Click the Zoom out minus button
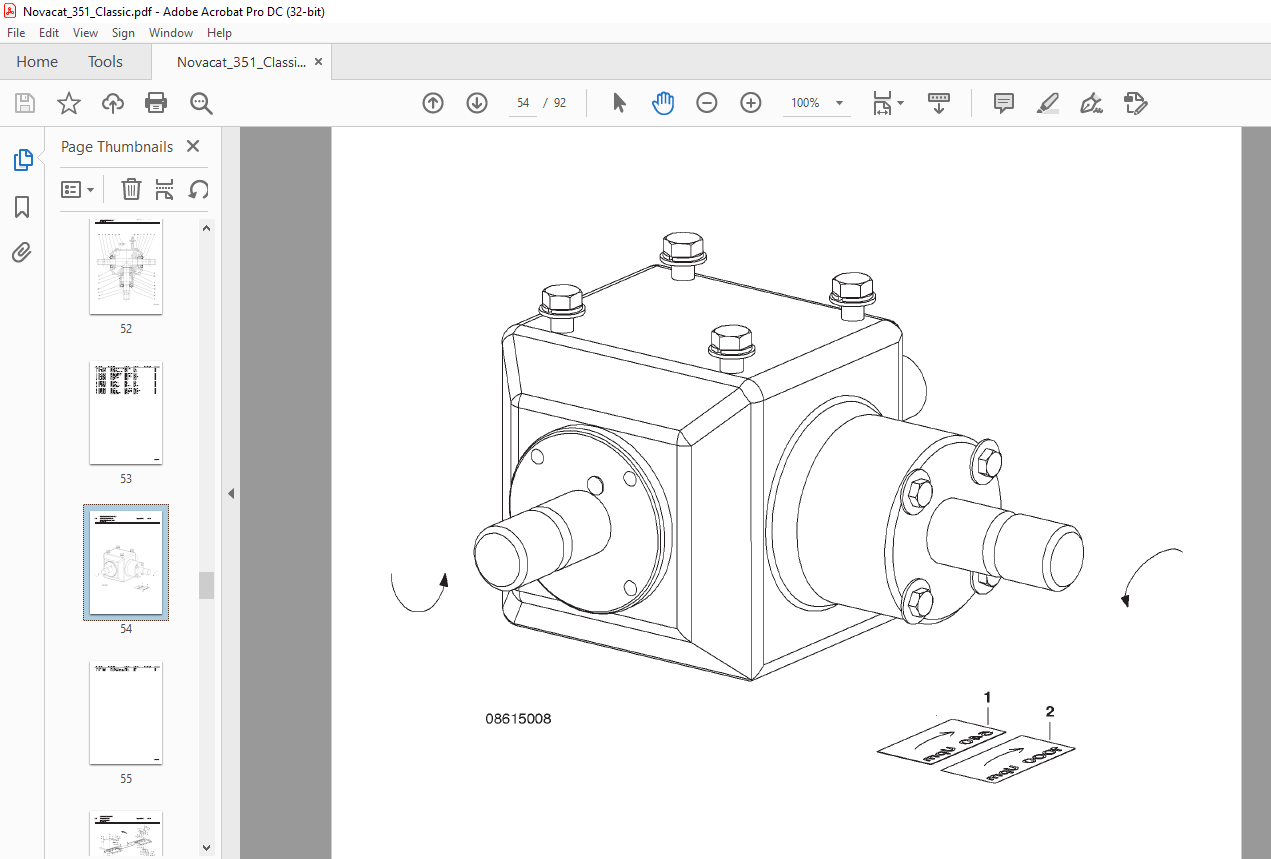The height and width of the screenshot is (859, 1271). [707, 103]
